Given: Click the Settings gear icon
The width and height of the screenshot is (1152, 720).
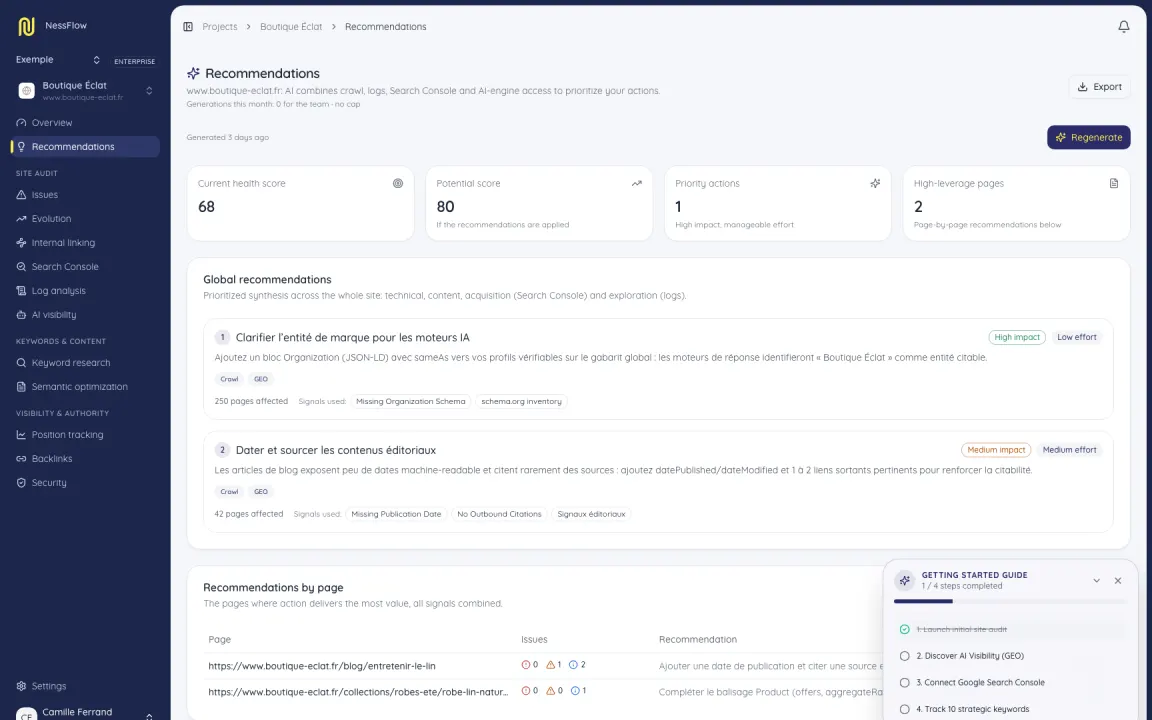Looking at the screenshot, I should pyautogui.click(x=21, y=686).
